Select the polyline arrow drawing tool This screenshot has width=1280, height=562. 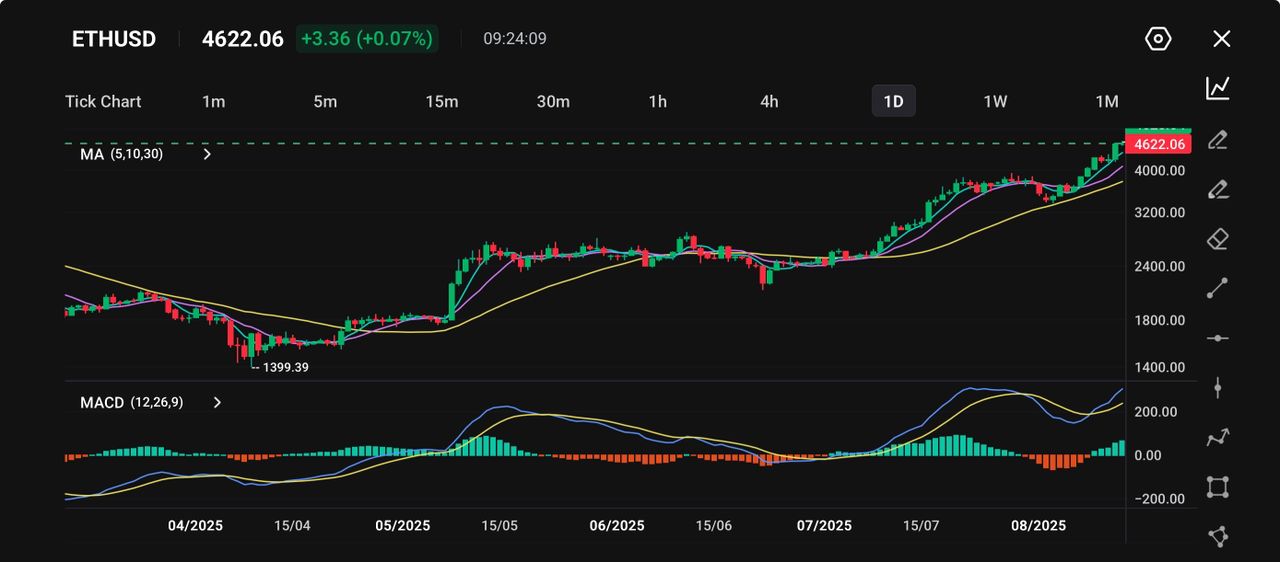point(1217,437)
